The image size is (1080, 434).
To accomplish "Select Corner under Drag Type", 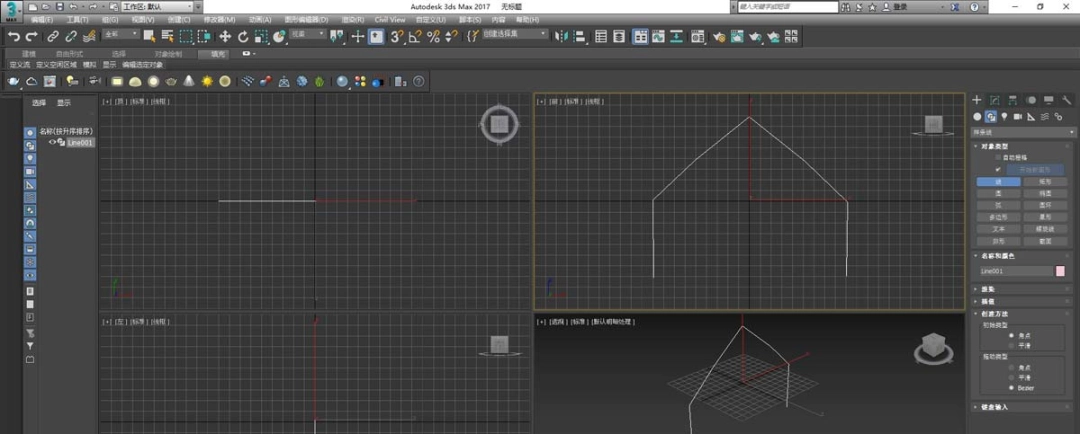I will click(x=1011, y=368).
